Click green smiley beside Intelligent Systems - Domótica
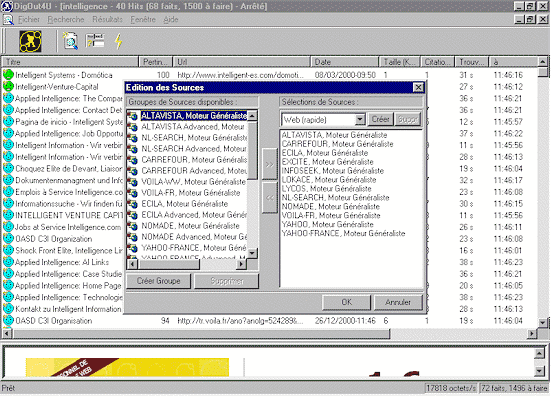This screenshot has width=551, height=397. point(8,75)
